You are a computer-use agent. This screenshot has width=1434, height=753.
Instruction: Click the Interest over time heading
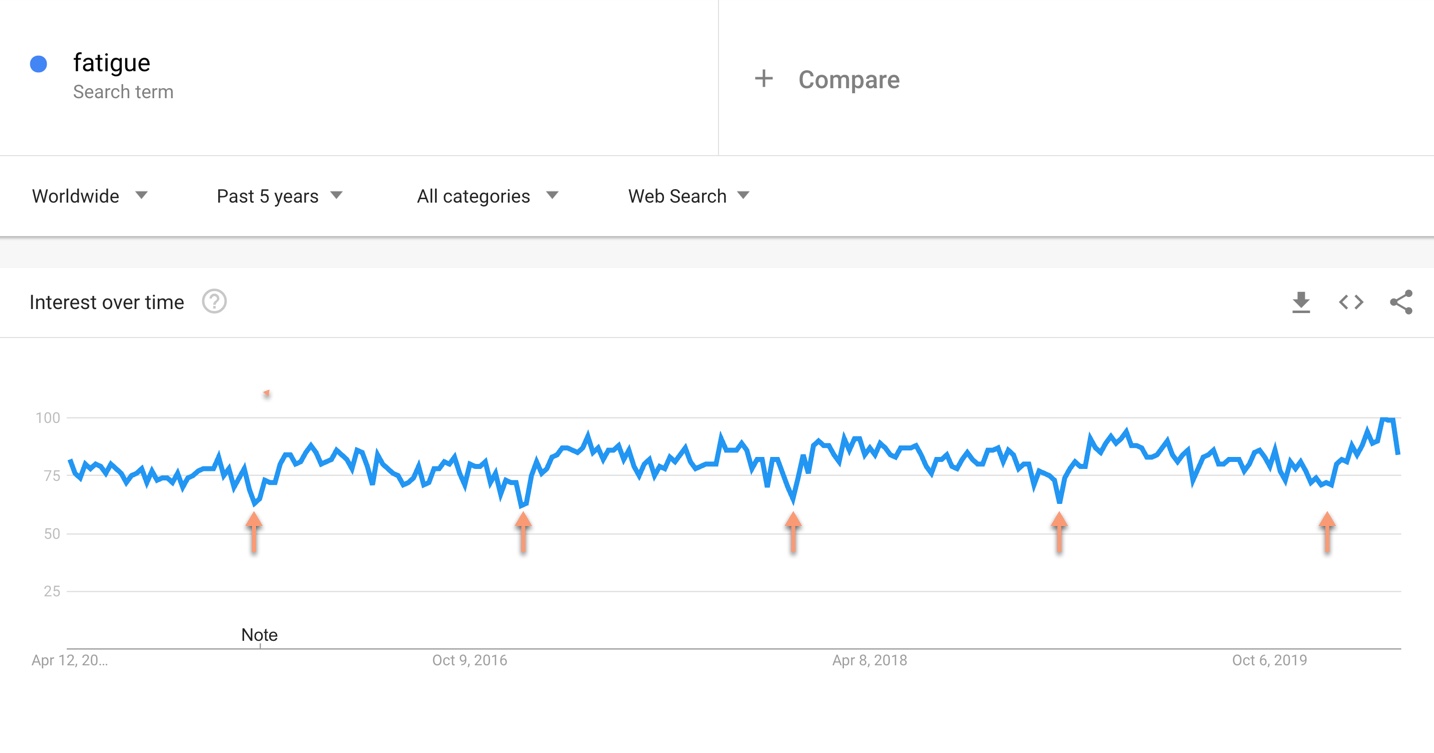107,302
